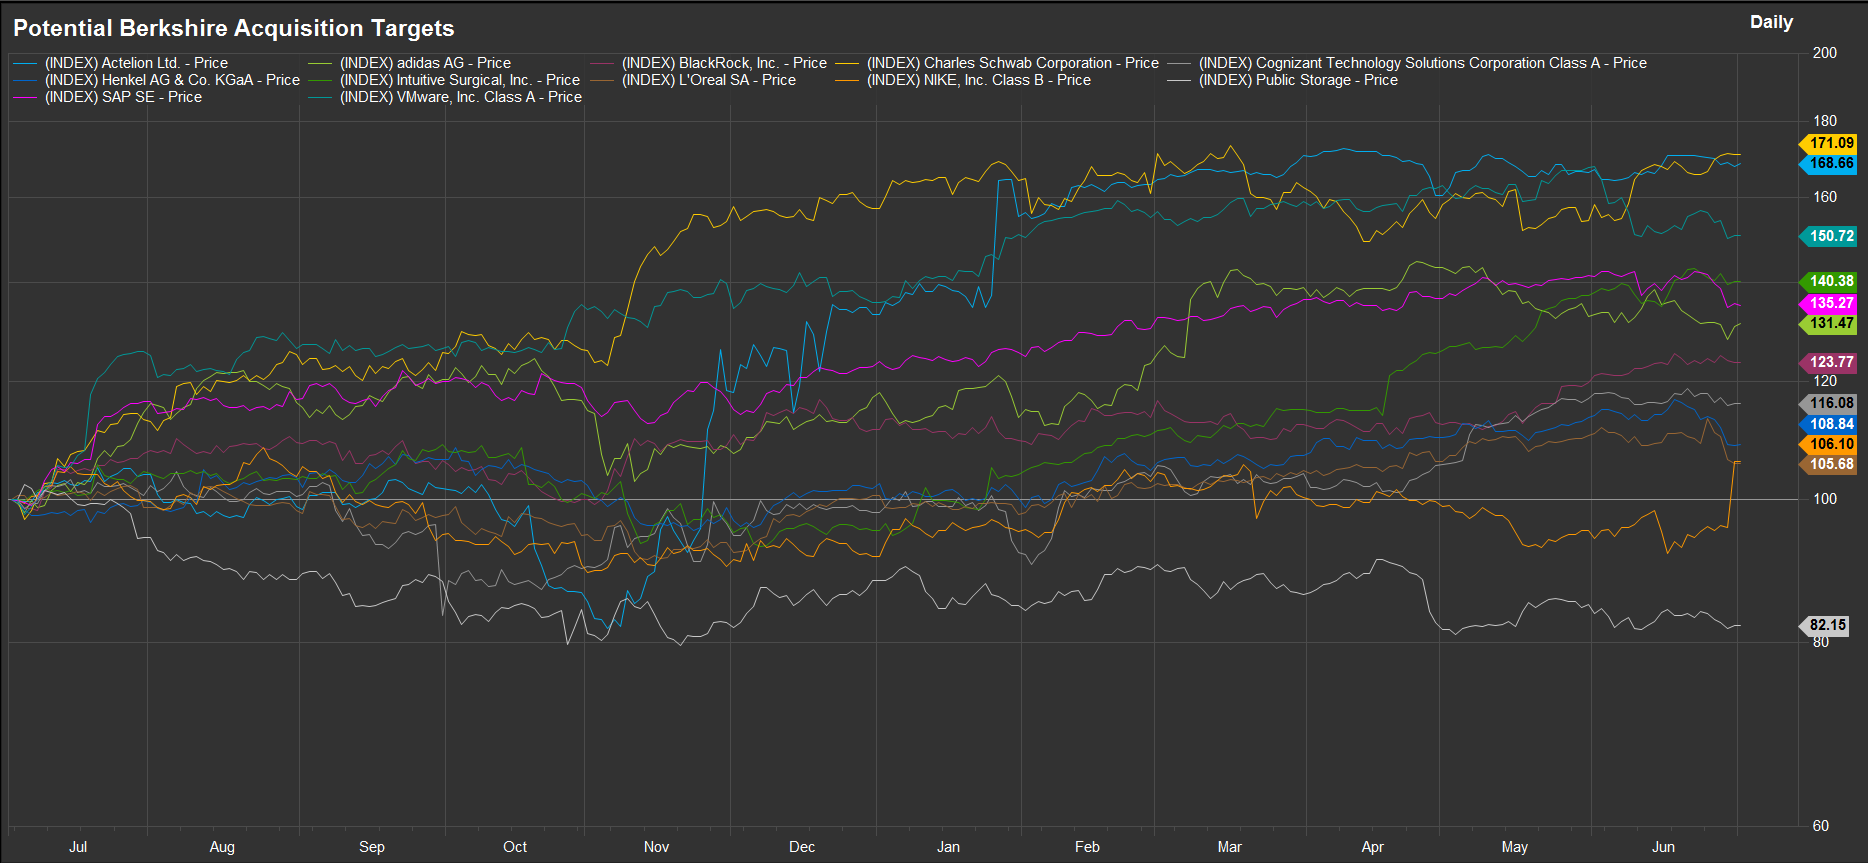Image resolution: width=1868 pixels, height=863 pixels.
Task: Click the Sep month axis label
Action: click(x=372, y=847)
